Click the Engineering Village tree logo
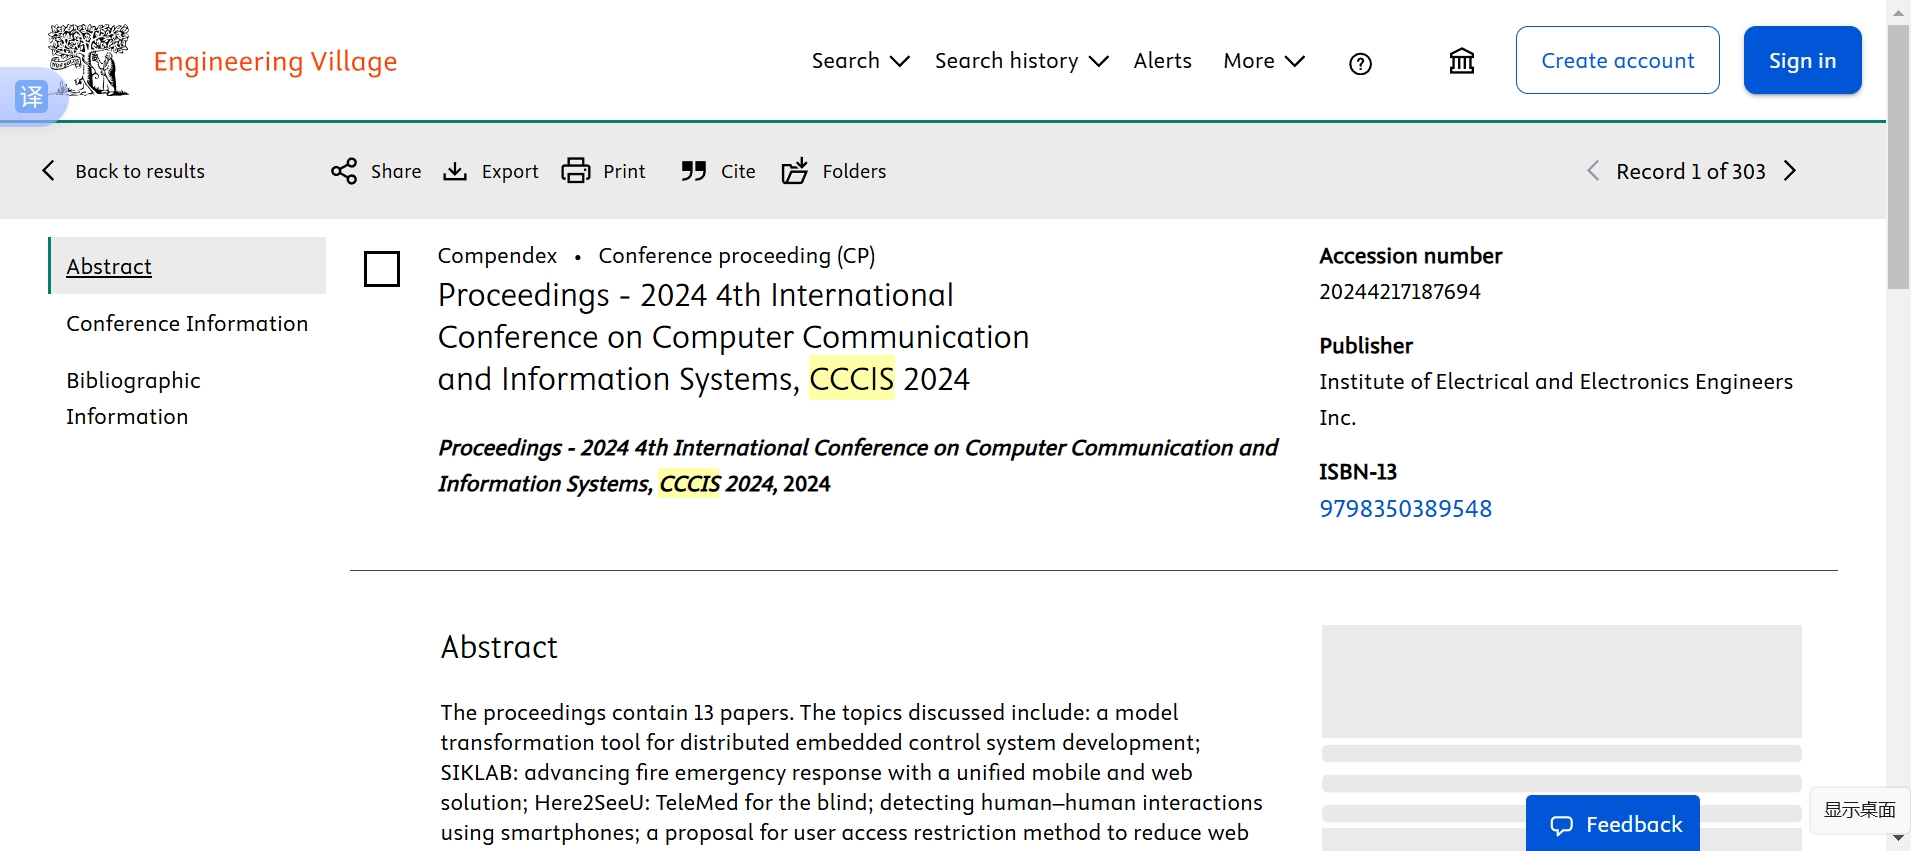This screenshot has height=851, width=1911. tap(90, 60)
